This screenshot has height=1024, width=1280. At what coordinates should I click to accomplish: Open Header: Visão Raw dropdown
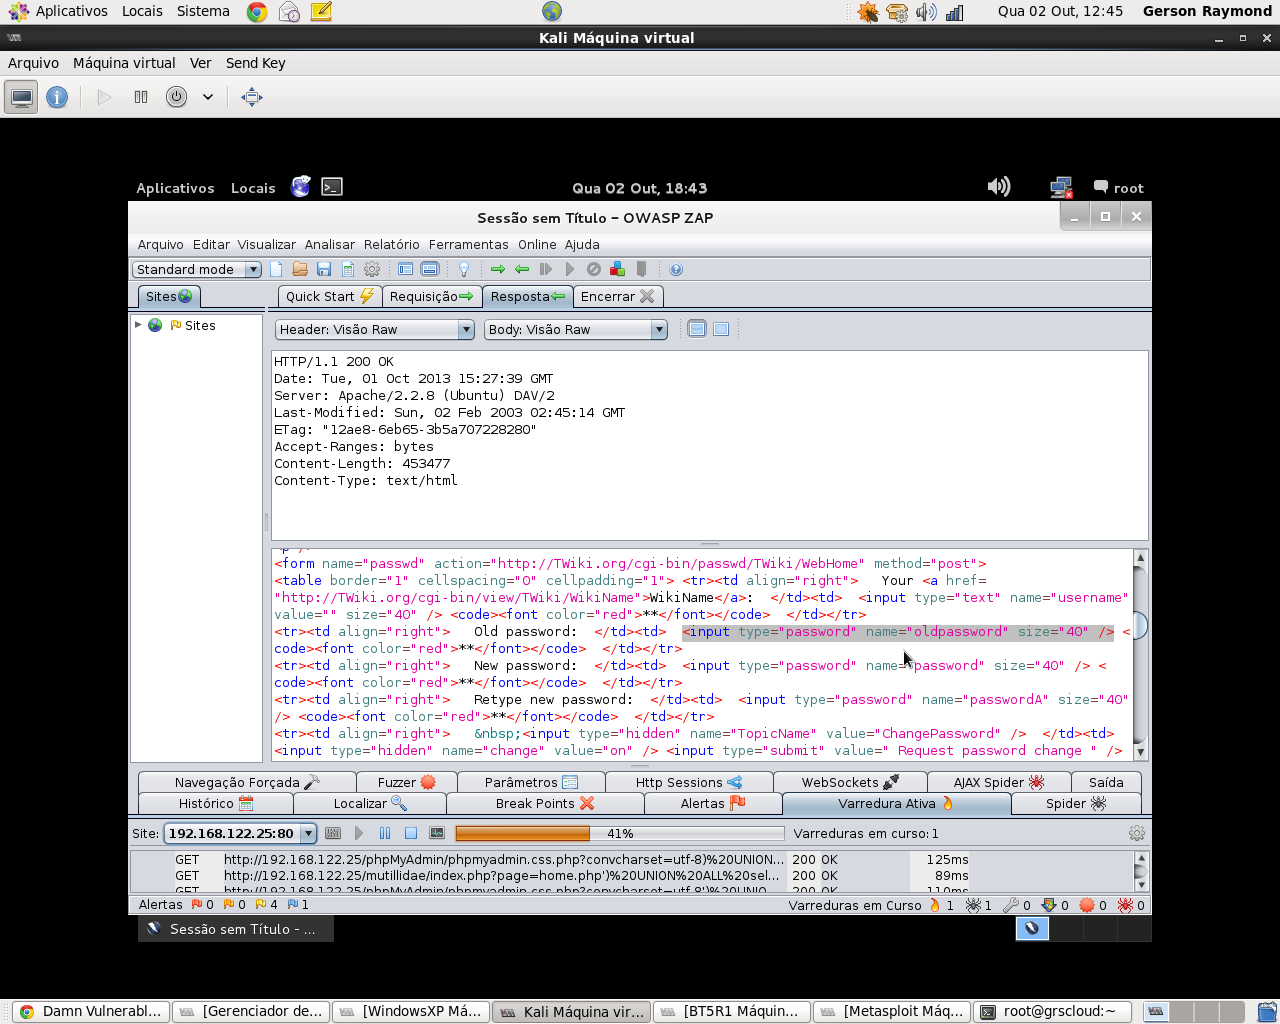374,329
